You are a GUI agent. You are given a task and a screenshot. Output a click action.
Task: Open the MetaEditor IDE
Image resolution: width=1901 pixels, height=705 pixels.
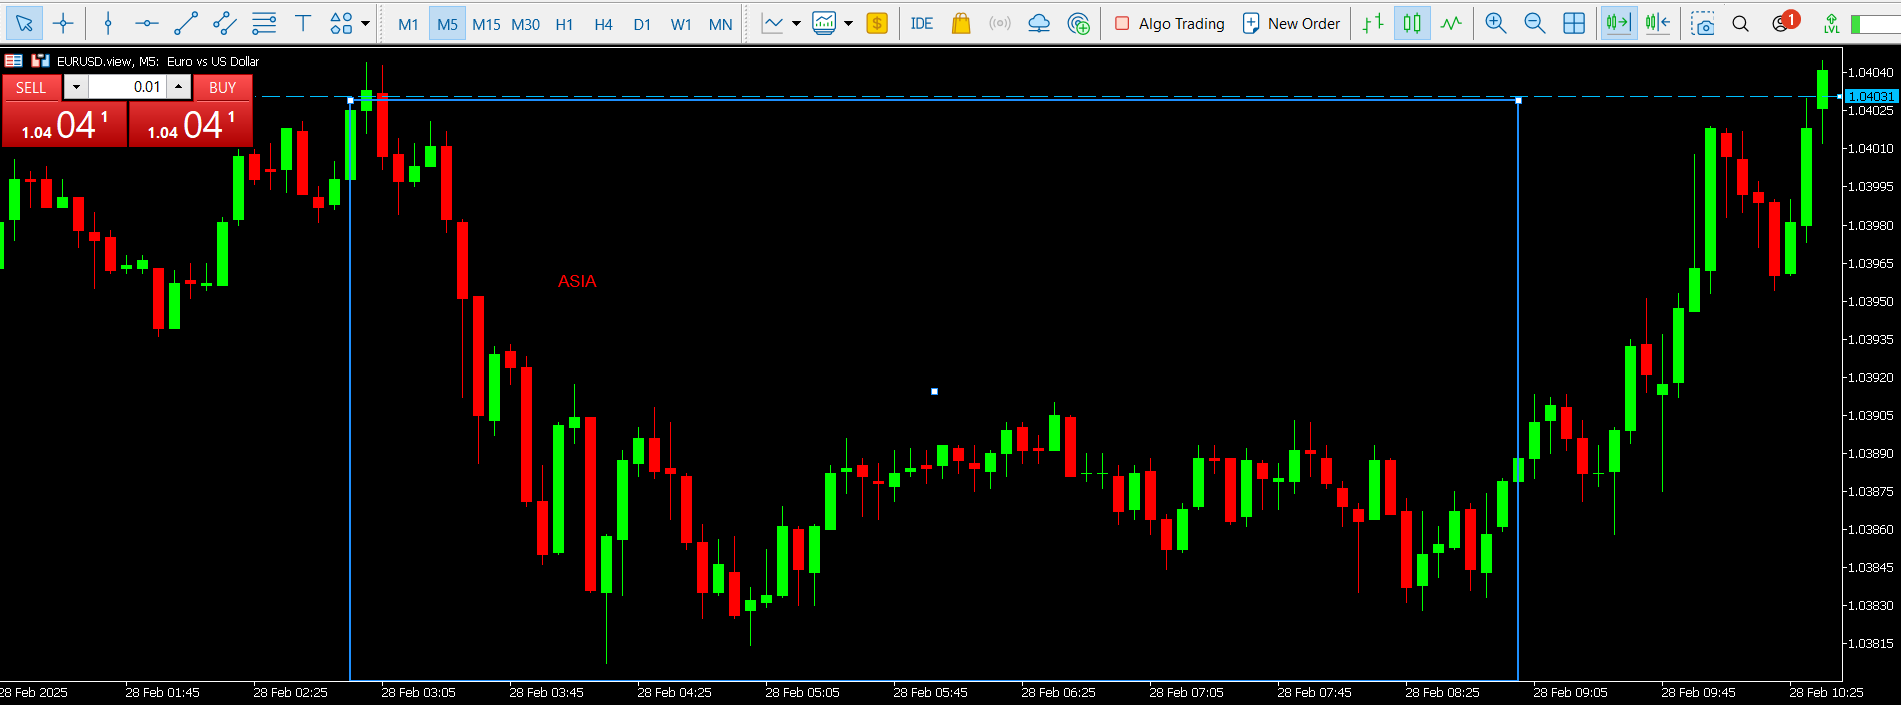921,23
